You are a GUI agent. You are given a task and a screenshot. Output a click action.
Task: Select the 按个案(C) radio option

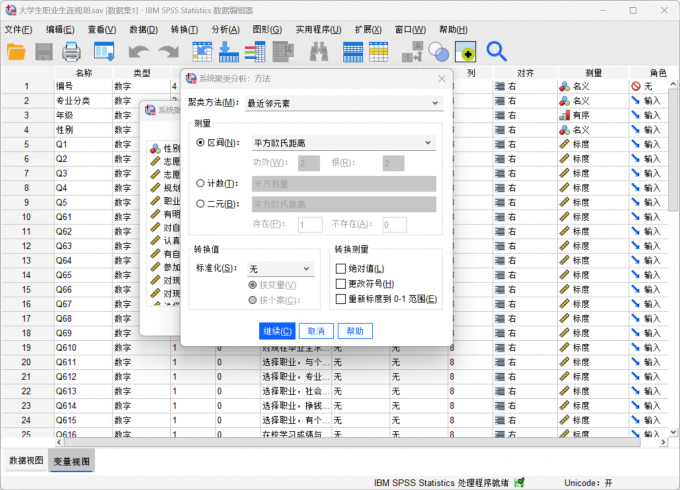[x=252, y=300]
